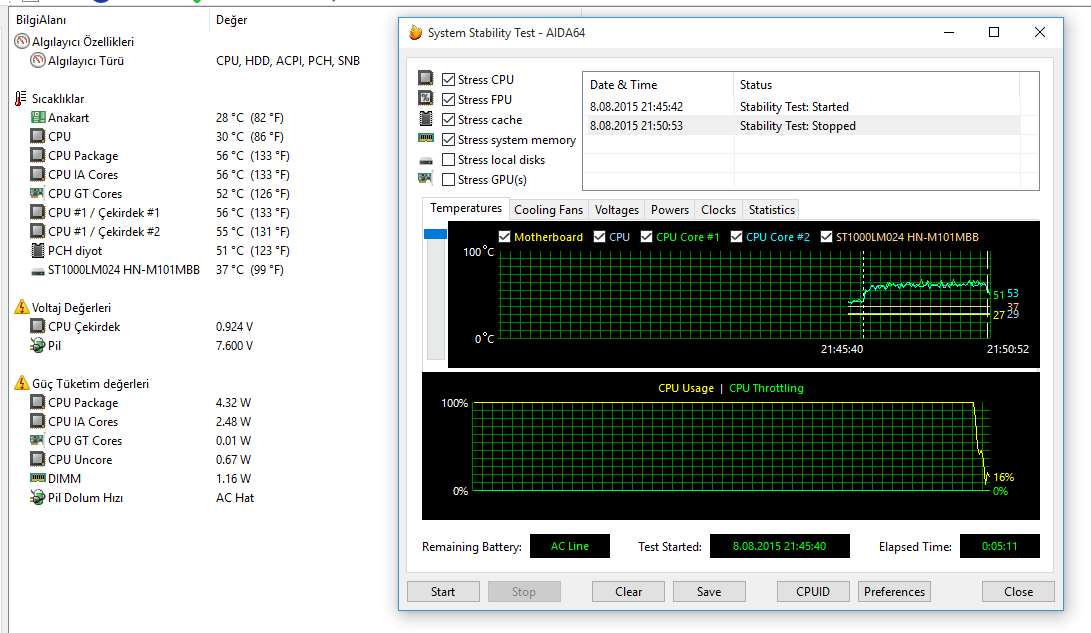Image resolution: width=1091 pixels, height=633 pixels.
Task: Click the warning icon next to Voltaj Değerleri
Action: tap(22, 307)
